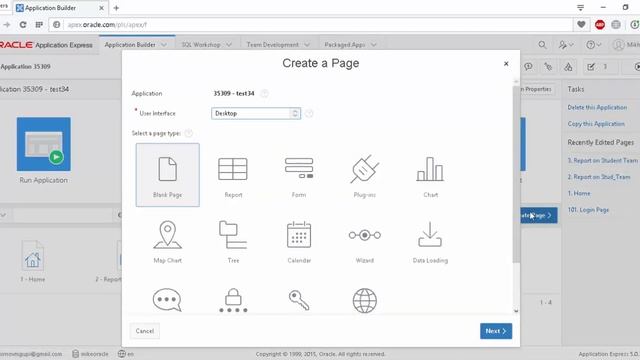Viewport: 640px width, 360px height.
Task: Expand the SQL Workshop menu arrow
Action: (x=229, y=45)
